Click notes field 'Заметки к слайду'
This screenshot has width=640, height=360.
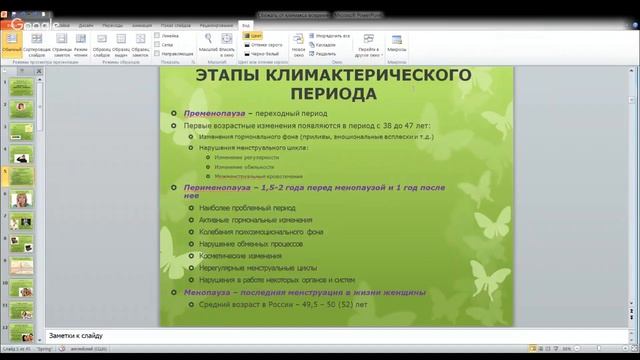click(x=336, y=336)
